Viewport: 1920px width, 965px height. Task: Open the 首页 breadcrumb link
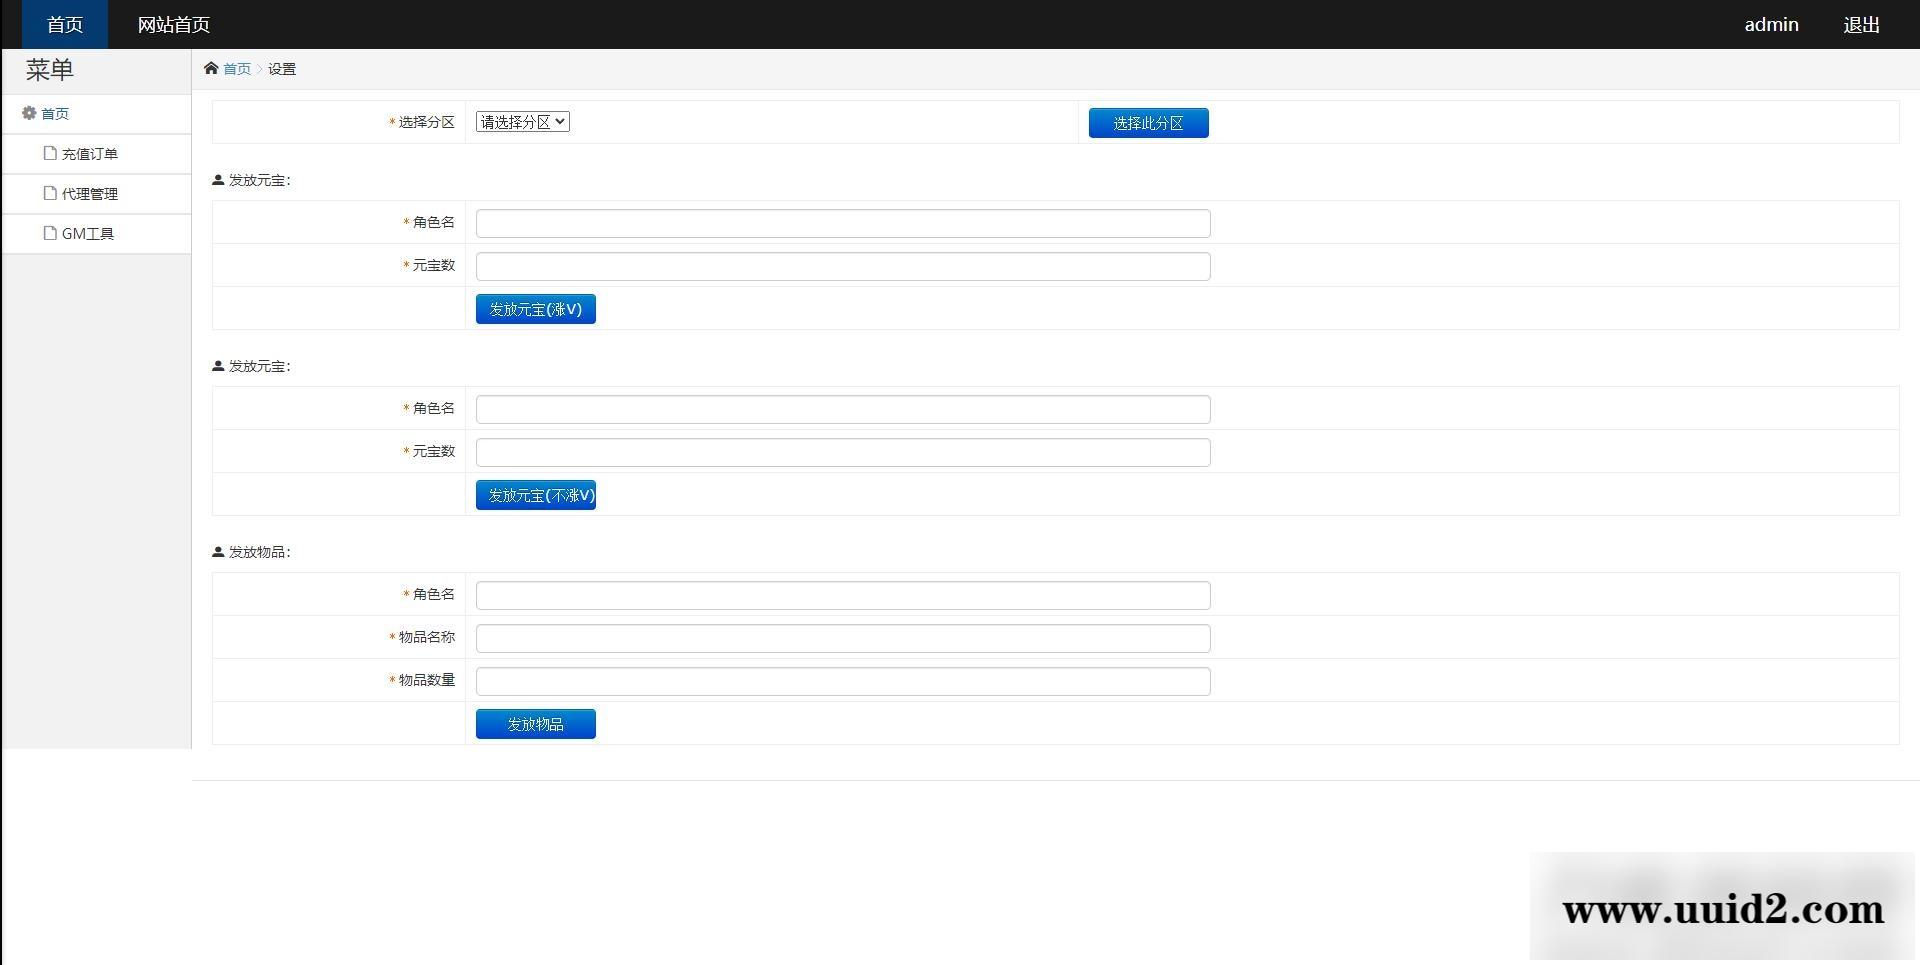coord(237,69)
